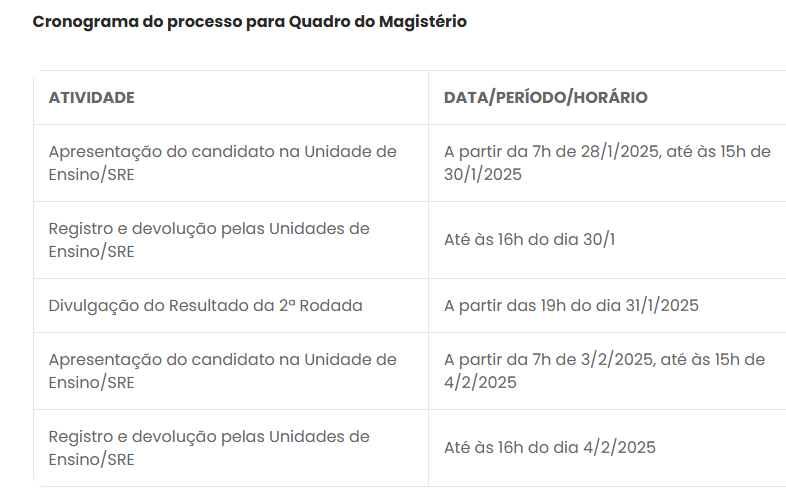The image size is (786, 502).
Task: Select the Apresentação do candidato cell for 28/1/2025
Action: pos(222,163)
